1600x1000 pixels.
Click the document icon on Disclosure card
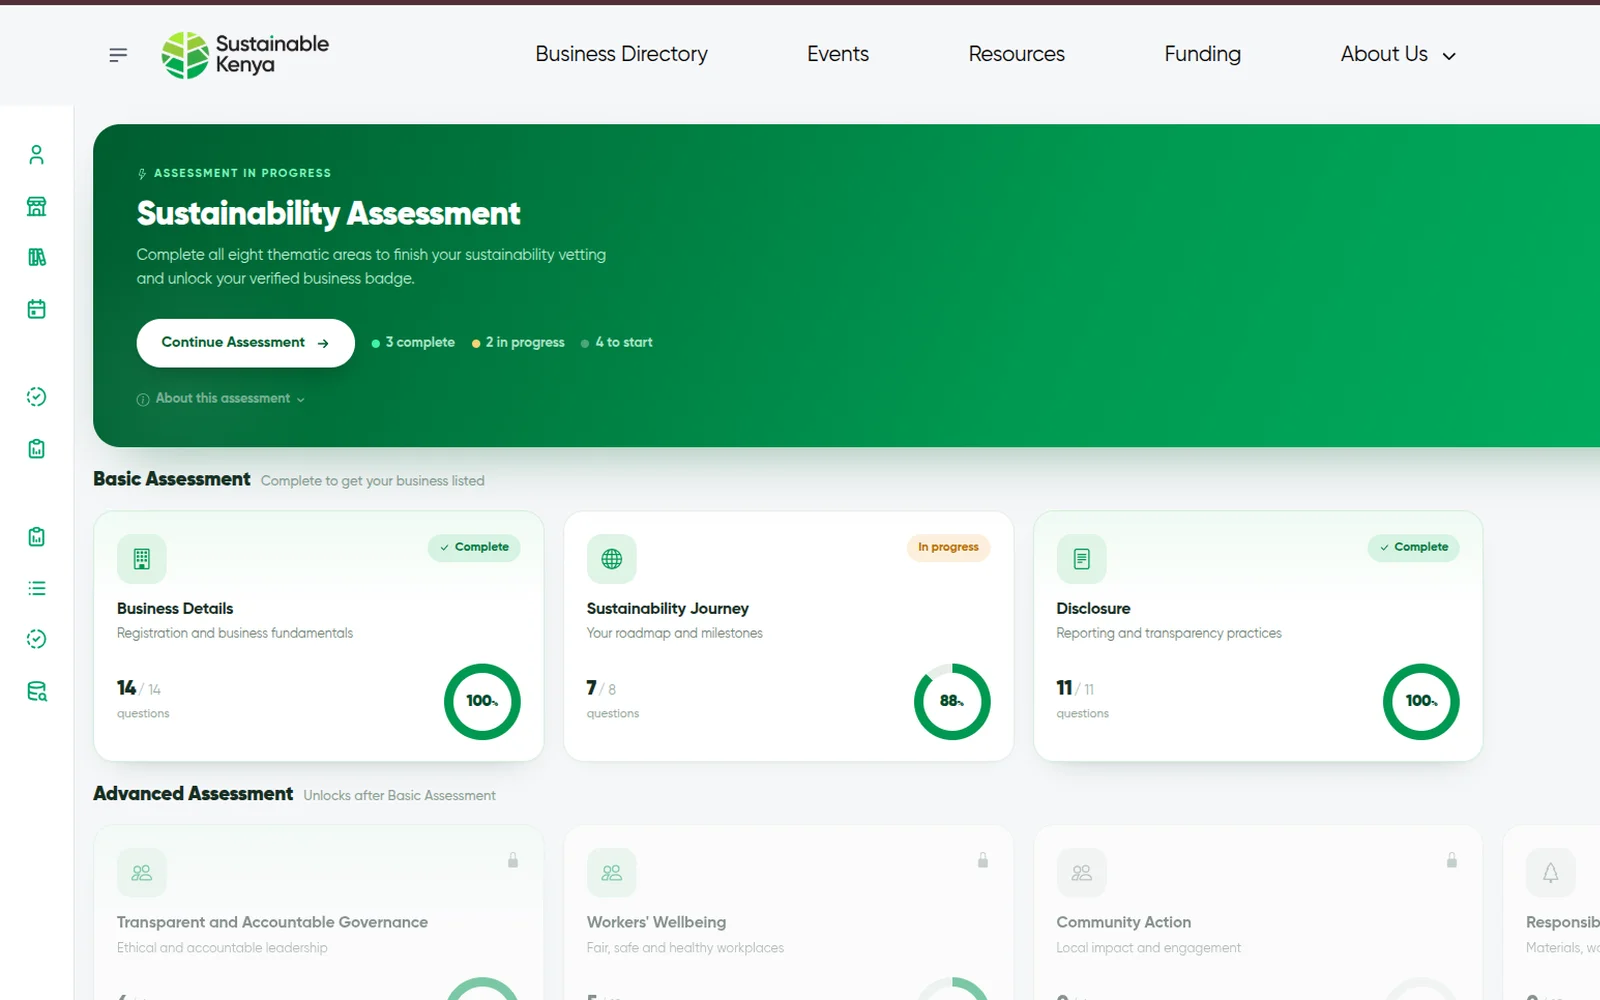(x=1082, y=559)
